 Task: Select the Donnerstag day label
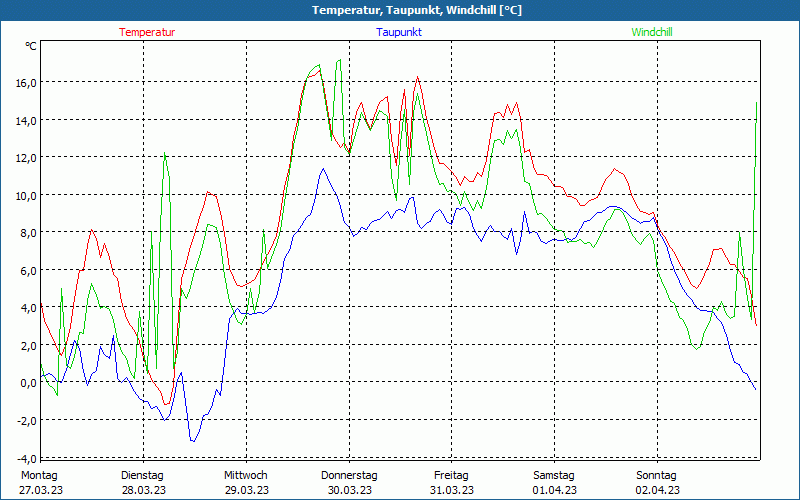tap(348, 475)
